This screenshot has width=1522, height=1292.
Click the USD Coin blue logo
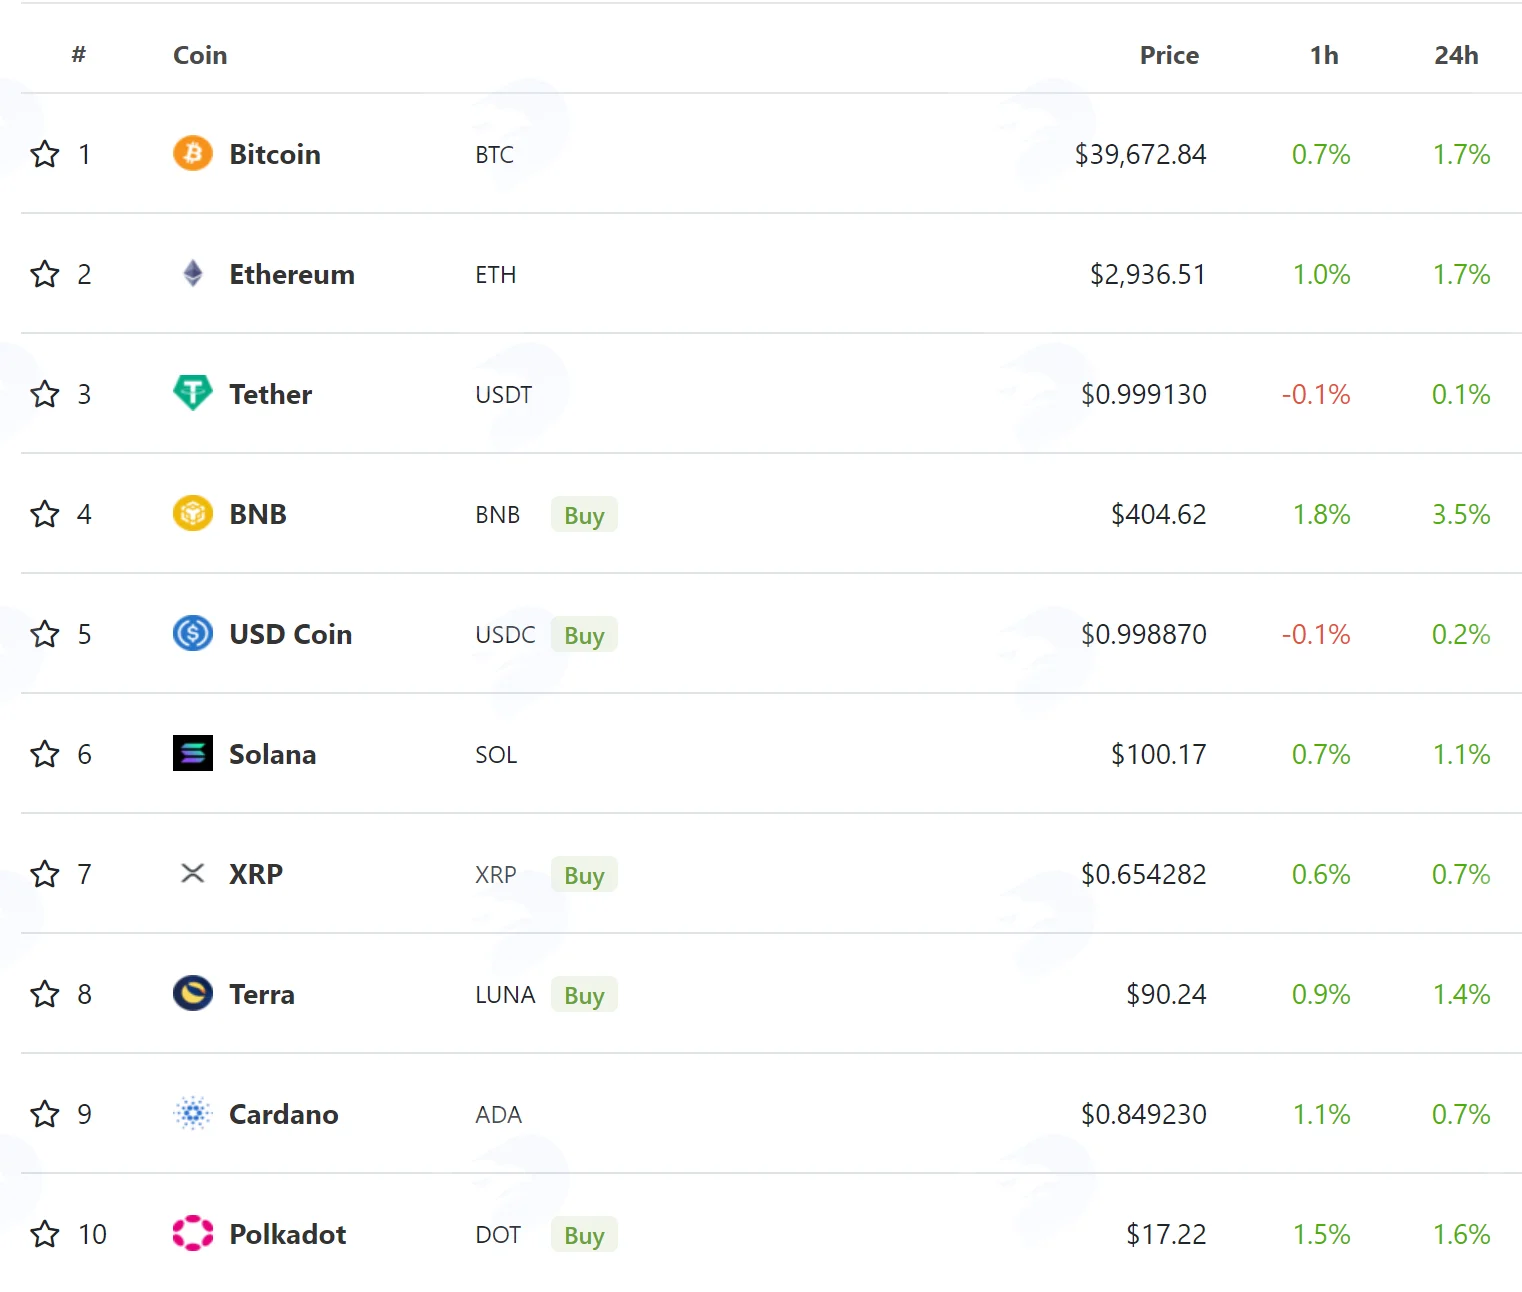[x=193, y=634]
